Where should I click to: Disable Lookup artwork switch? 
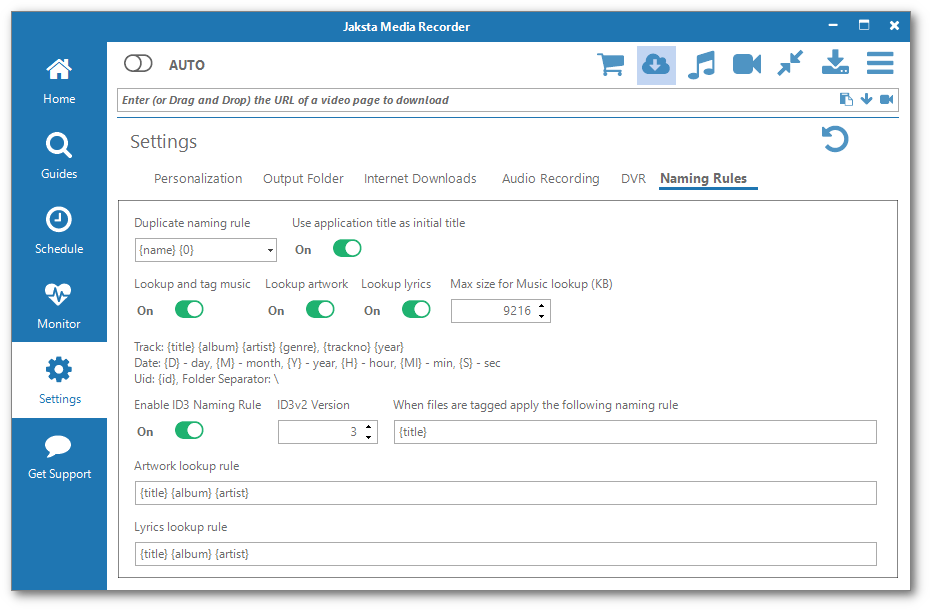pyautogui.click(x=320, y=309)
